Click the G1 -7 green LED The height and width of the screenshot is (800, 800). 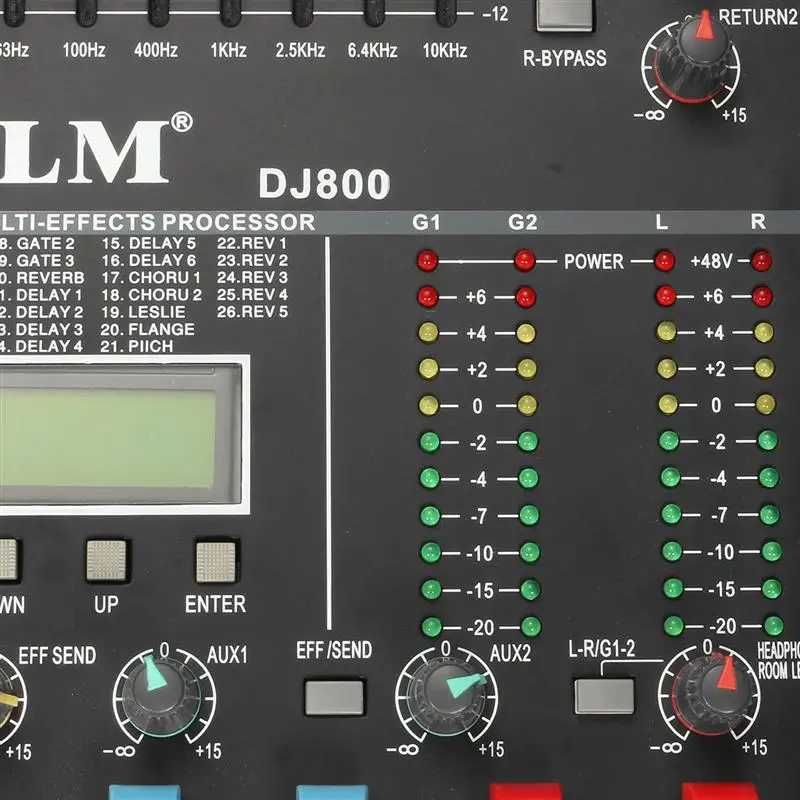430,516
